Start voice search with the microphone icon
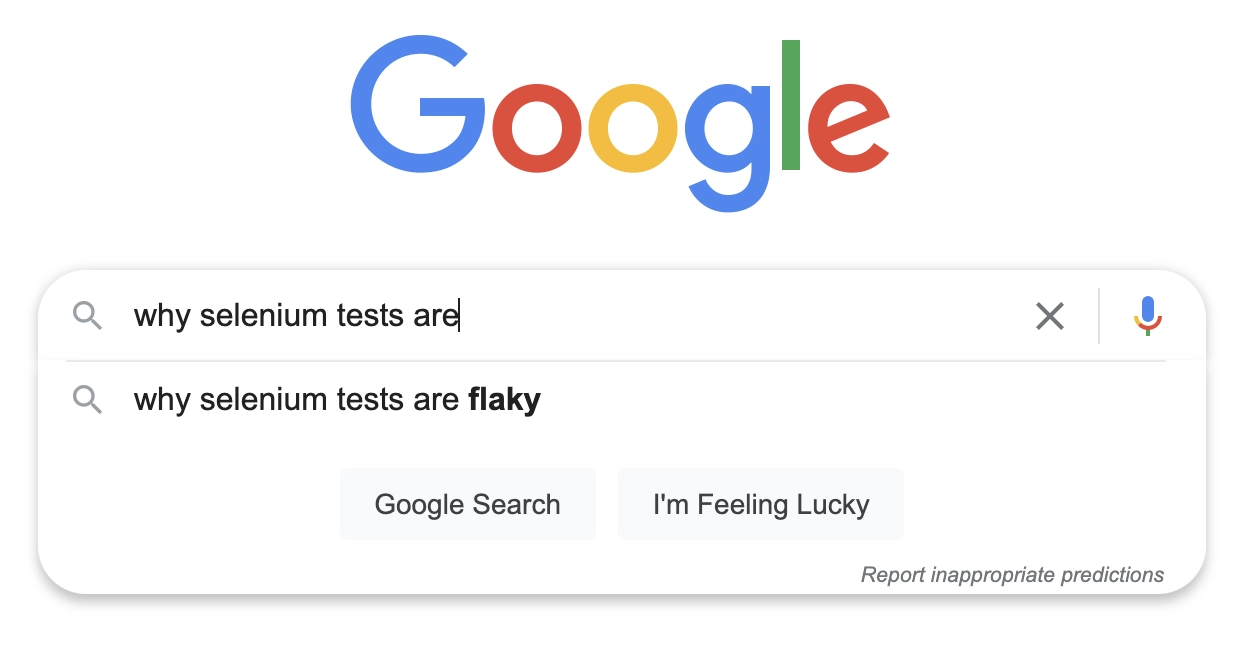This screenshot has width=1250, height=666. pyautogui.click(x=1147, y=316)
